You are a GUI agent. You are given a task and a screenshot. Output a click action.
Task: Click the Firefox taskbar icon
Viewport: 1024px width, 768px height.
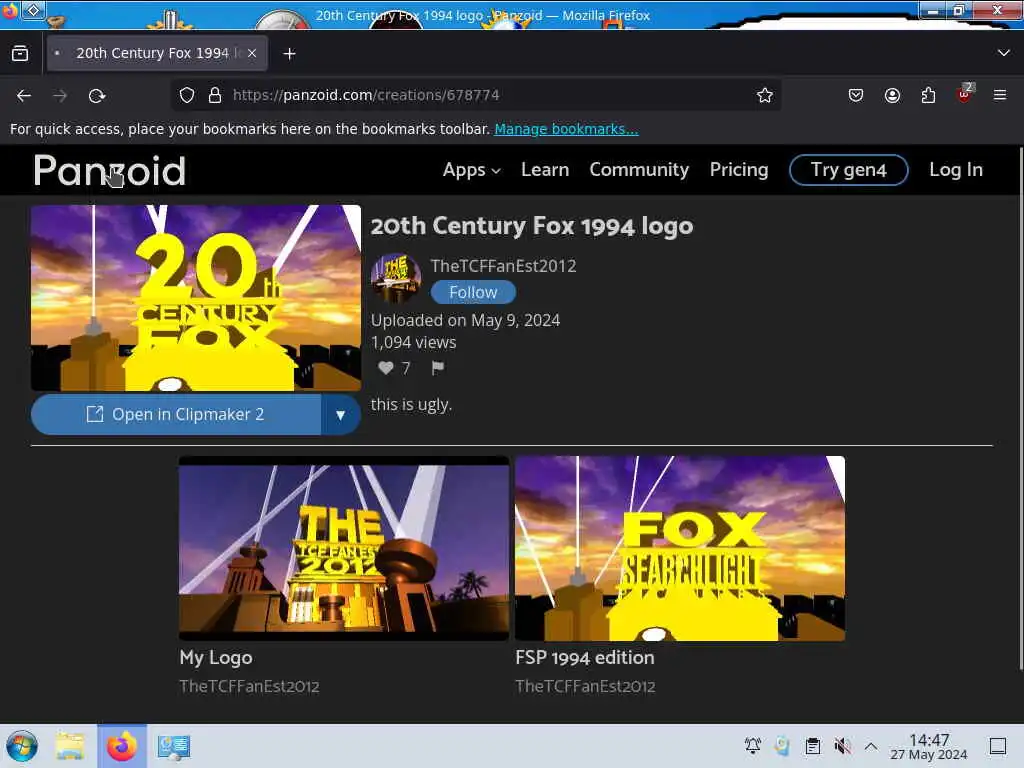tap(122, 746)
